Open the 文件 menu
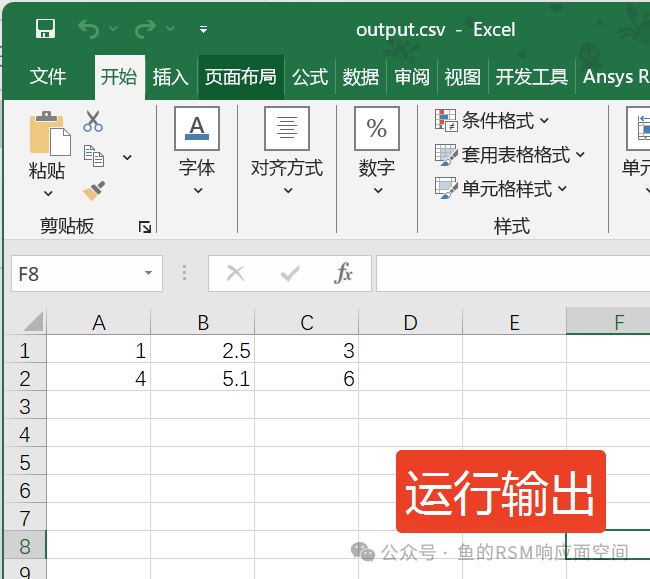 pyautogui.click(x=48, y=77)
